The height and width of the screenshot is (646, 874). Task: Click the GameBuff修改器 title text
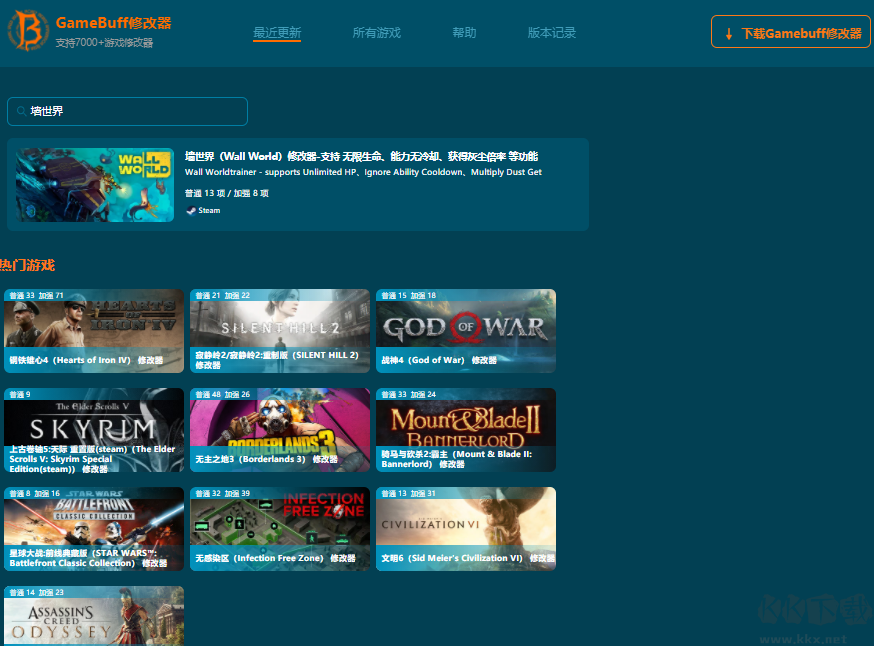coord(114,23)
